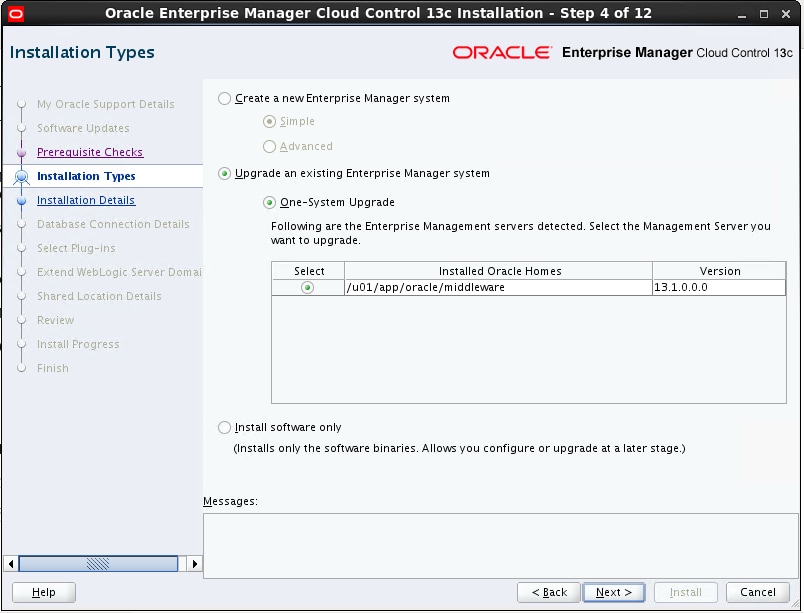Close the installer window
This screenshot has width=804, height=613.
786,14
